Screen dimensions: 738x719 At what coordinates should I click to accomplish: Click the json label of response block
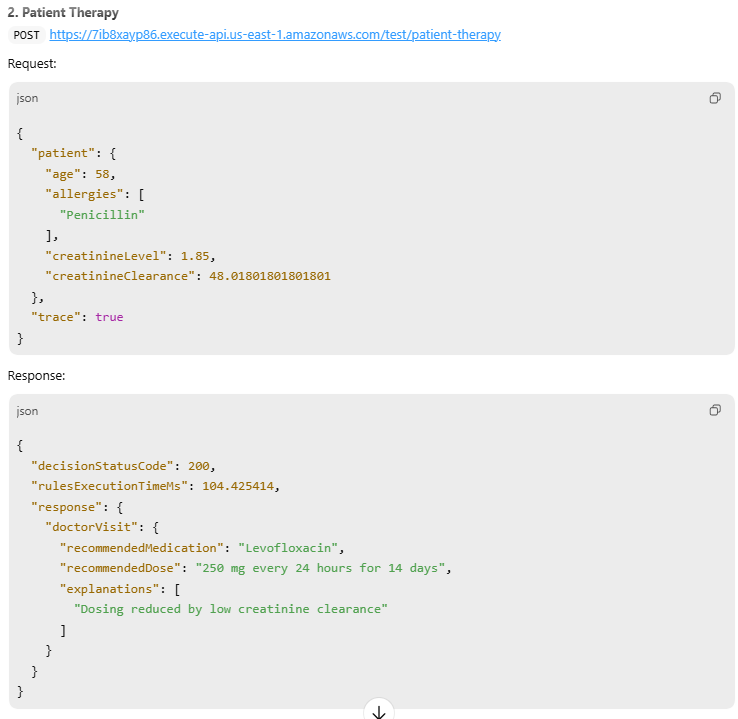(x=27, y=410)
